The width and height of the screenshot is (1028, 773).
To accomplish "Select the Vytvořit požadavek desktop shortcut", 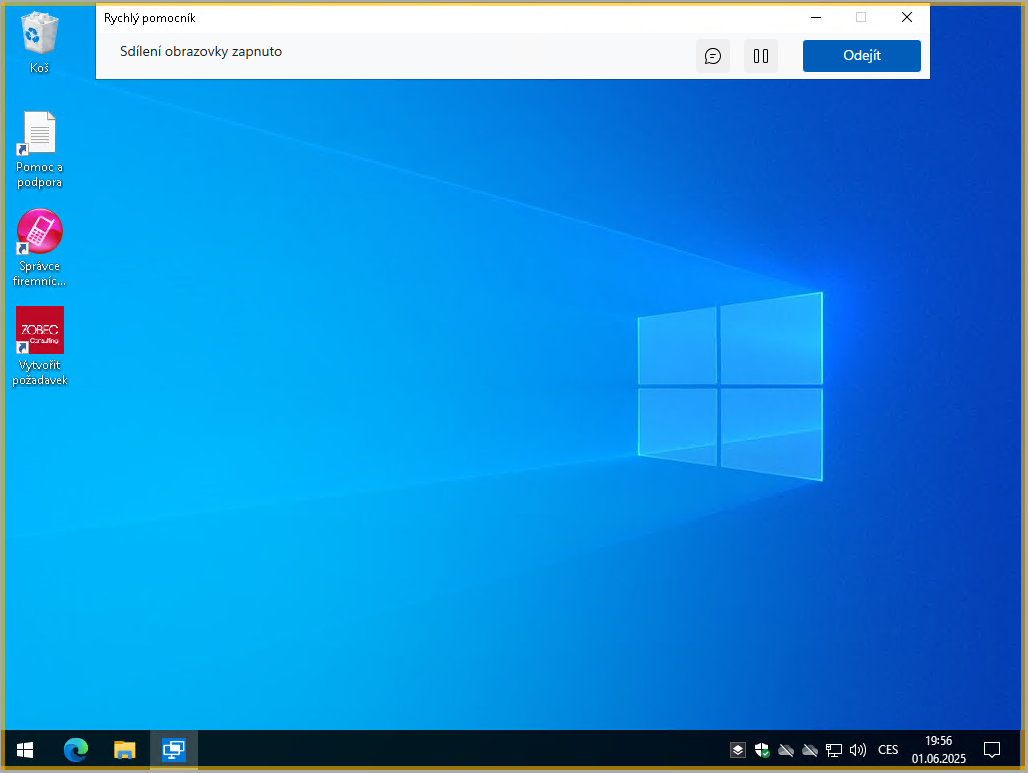I will point(39,331).
